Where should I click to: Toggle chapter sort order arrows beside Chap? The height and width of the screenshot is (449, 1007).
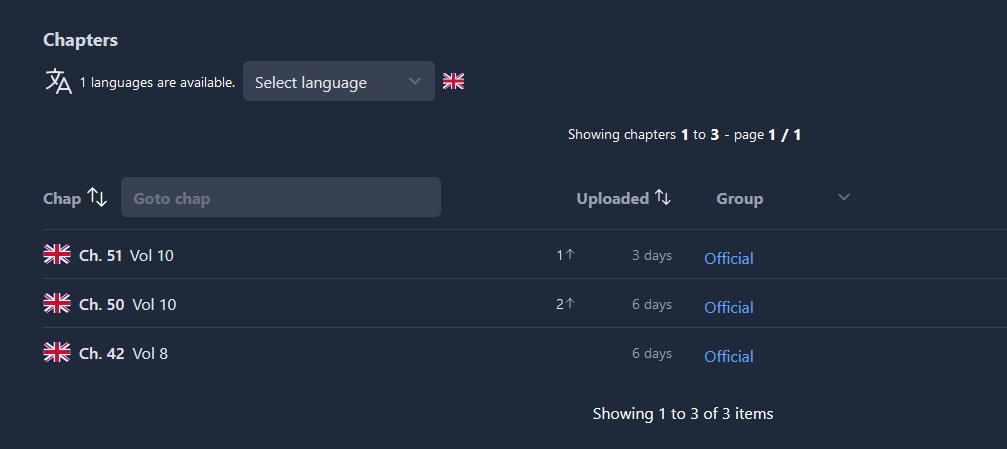[x=97, y=197]
